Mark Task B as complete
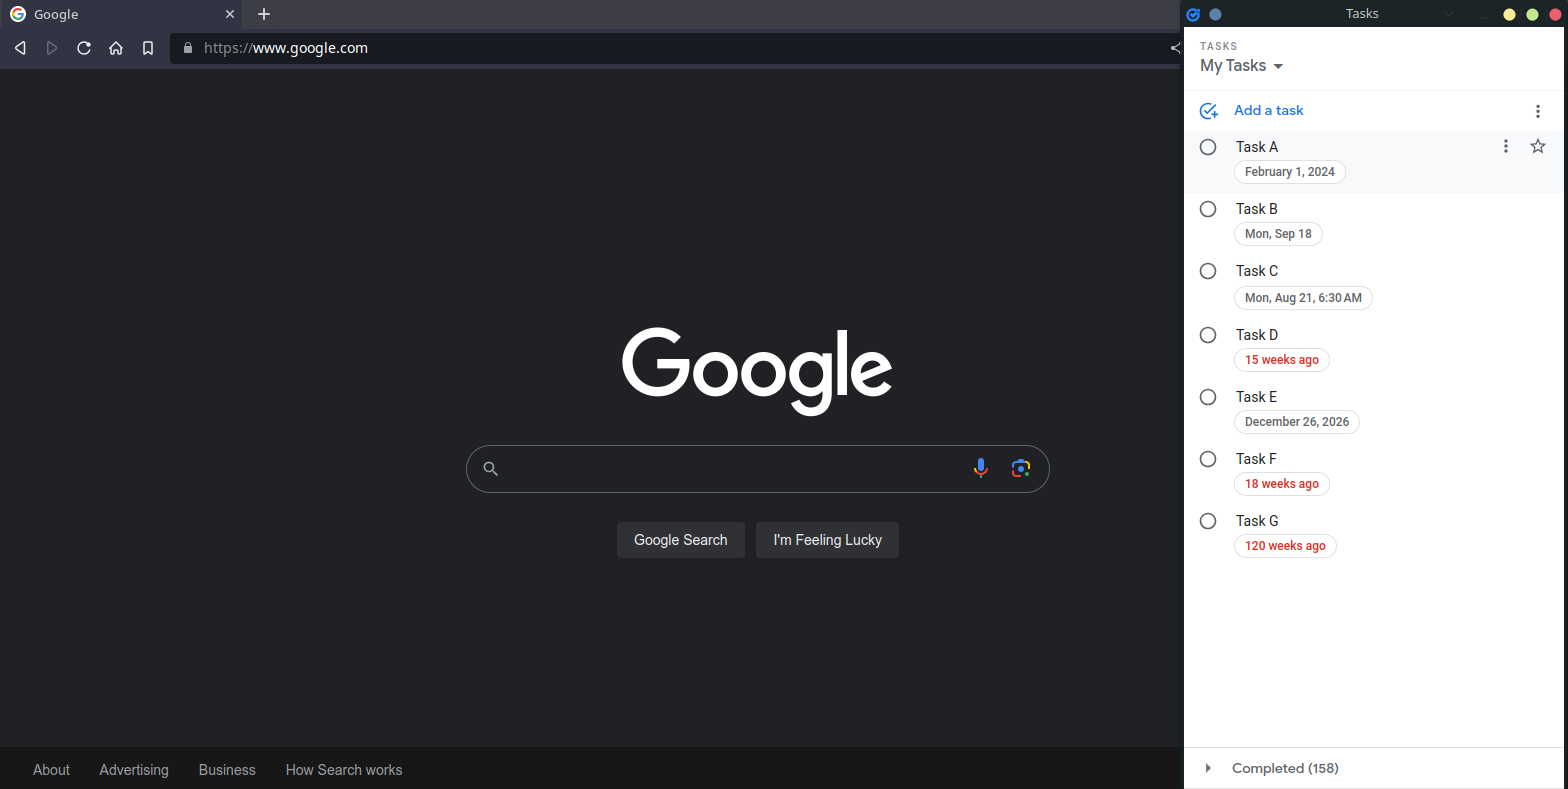Screen dimensions: 1568x789 [1208, 209]
